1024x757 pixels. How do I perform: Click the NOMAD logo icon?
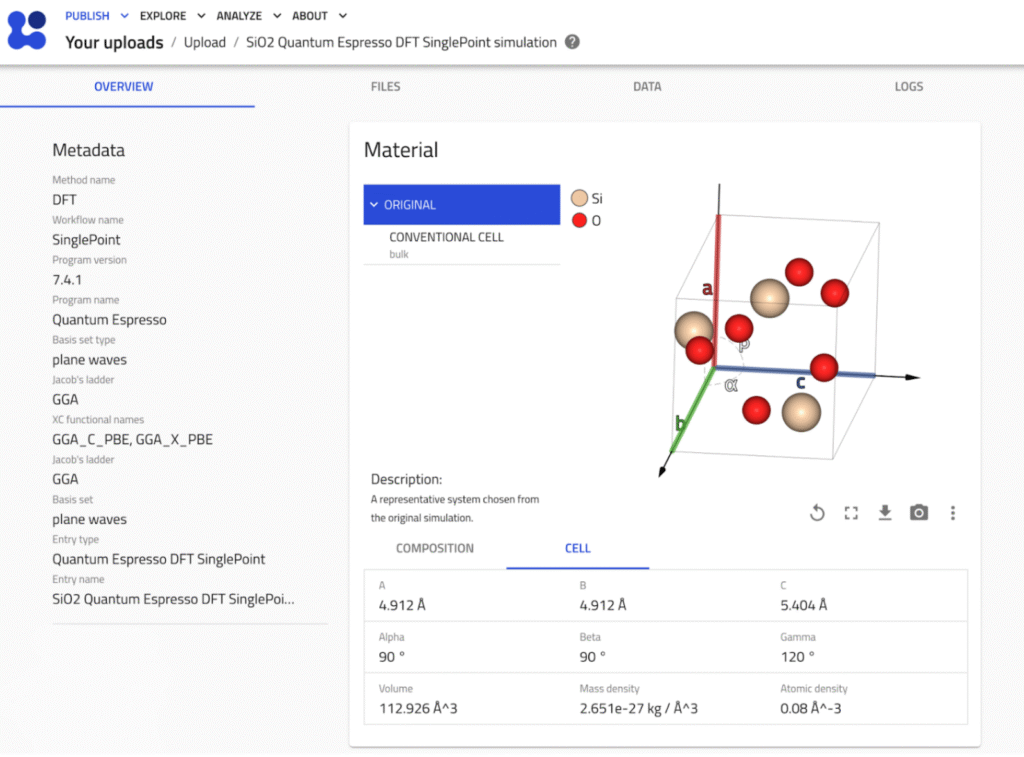tap(27, 30)
